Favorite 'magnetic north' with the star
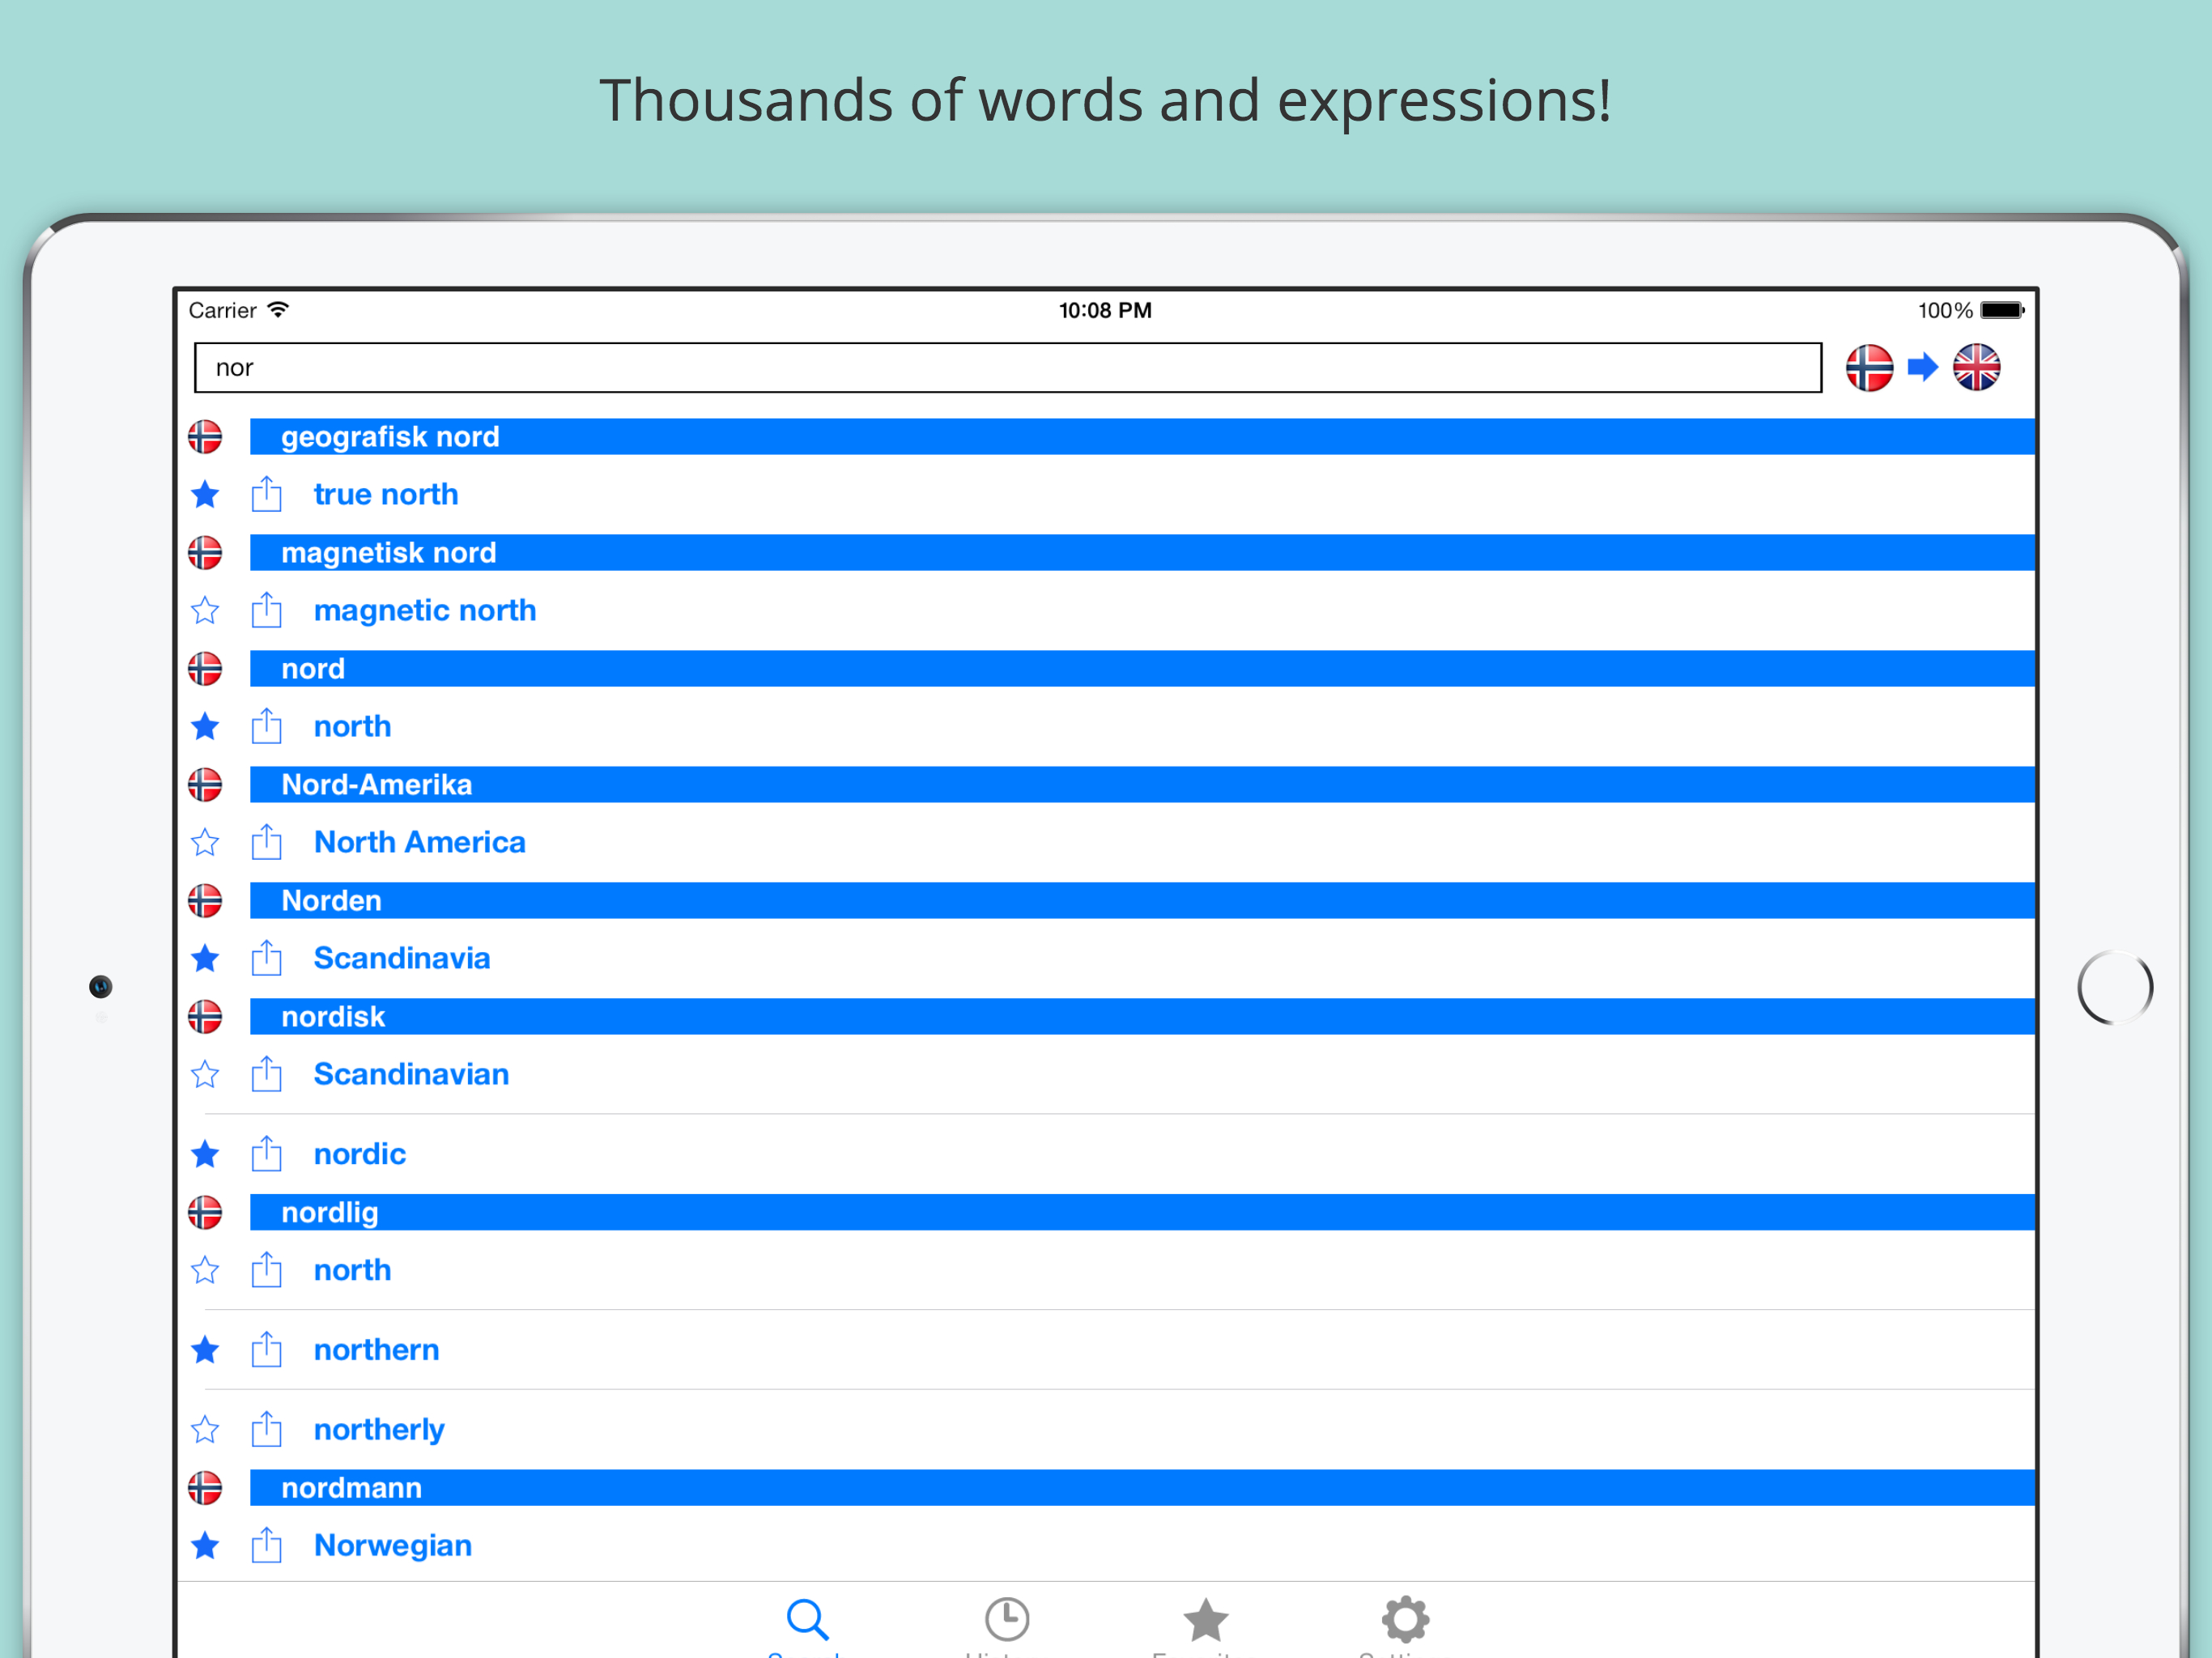This screenshot has height=1658, width=2212. (x=205, y=610)
